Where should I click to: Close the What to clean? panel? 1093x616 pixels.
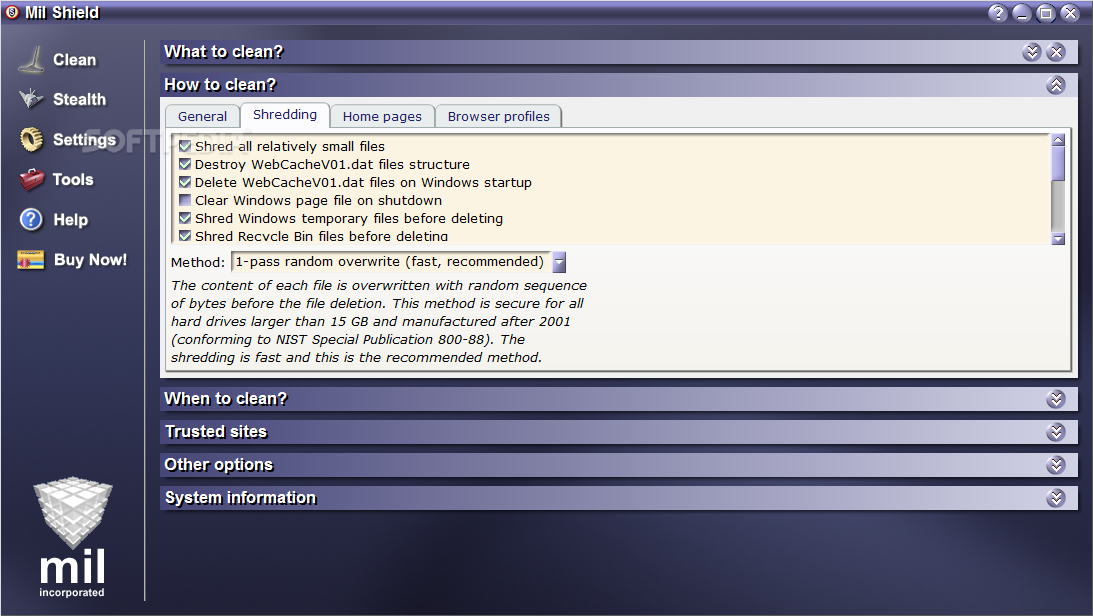1056,52
